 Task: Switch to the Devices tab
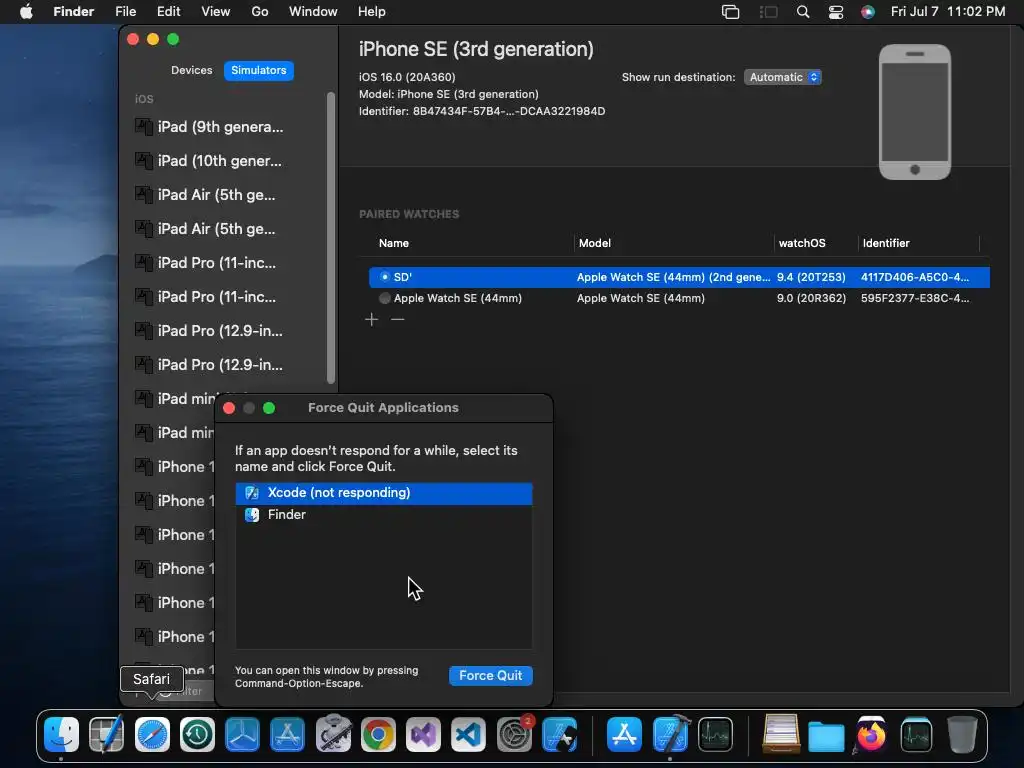coord(191,71)
